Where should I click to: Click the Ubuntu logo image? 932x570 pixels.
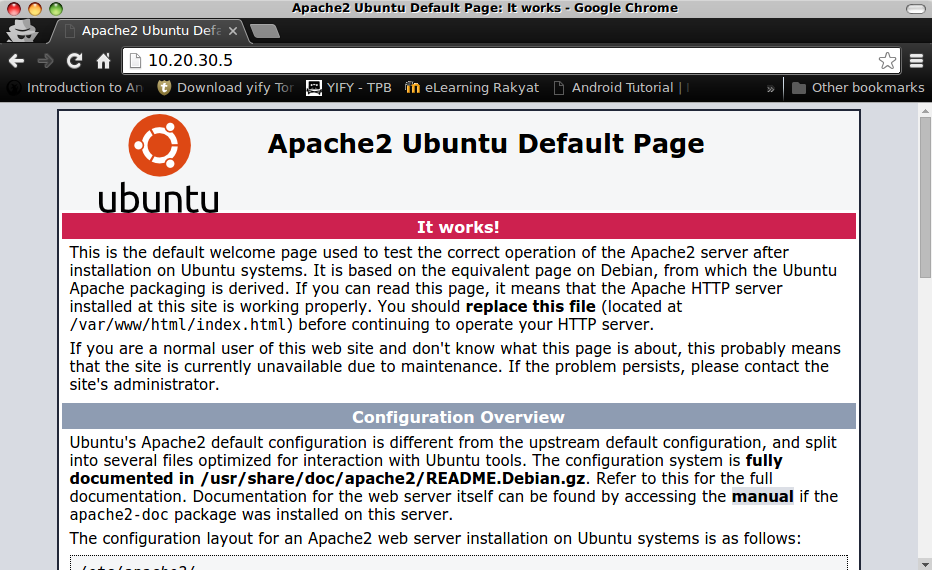[x=159, y=163]
